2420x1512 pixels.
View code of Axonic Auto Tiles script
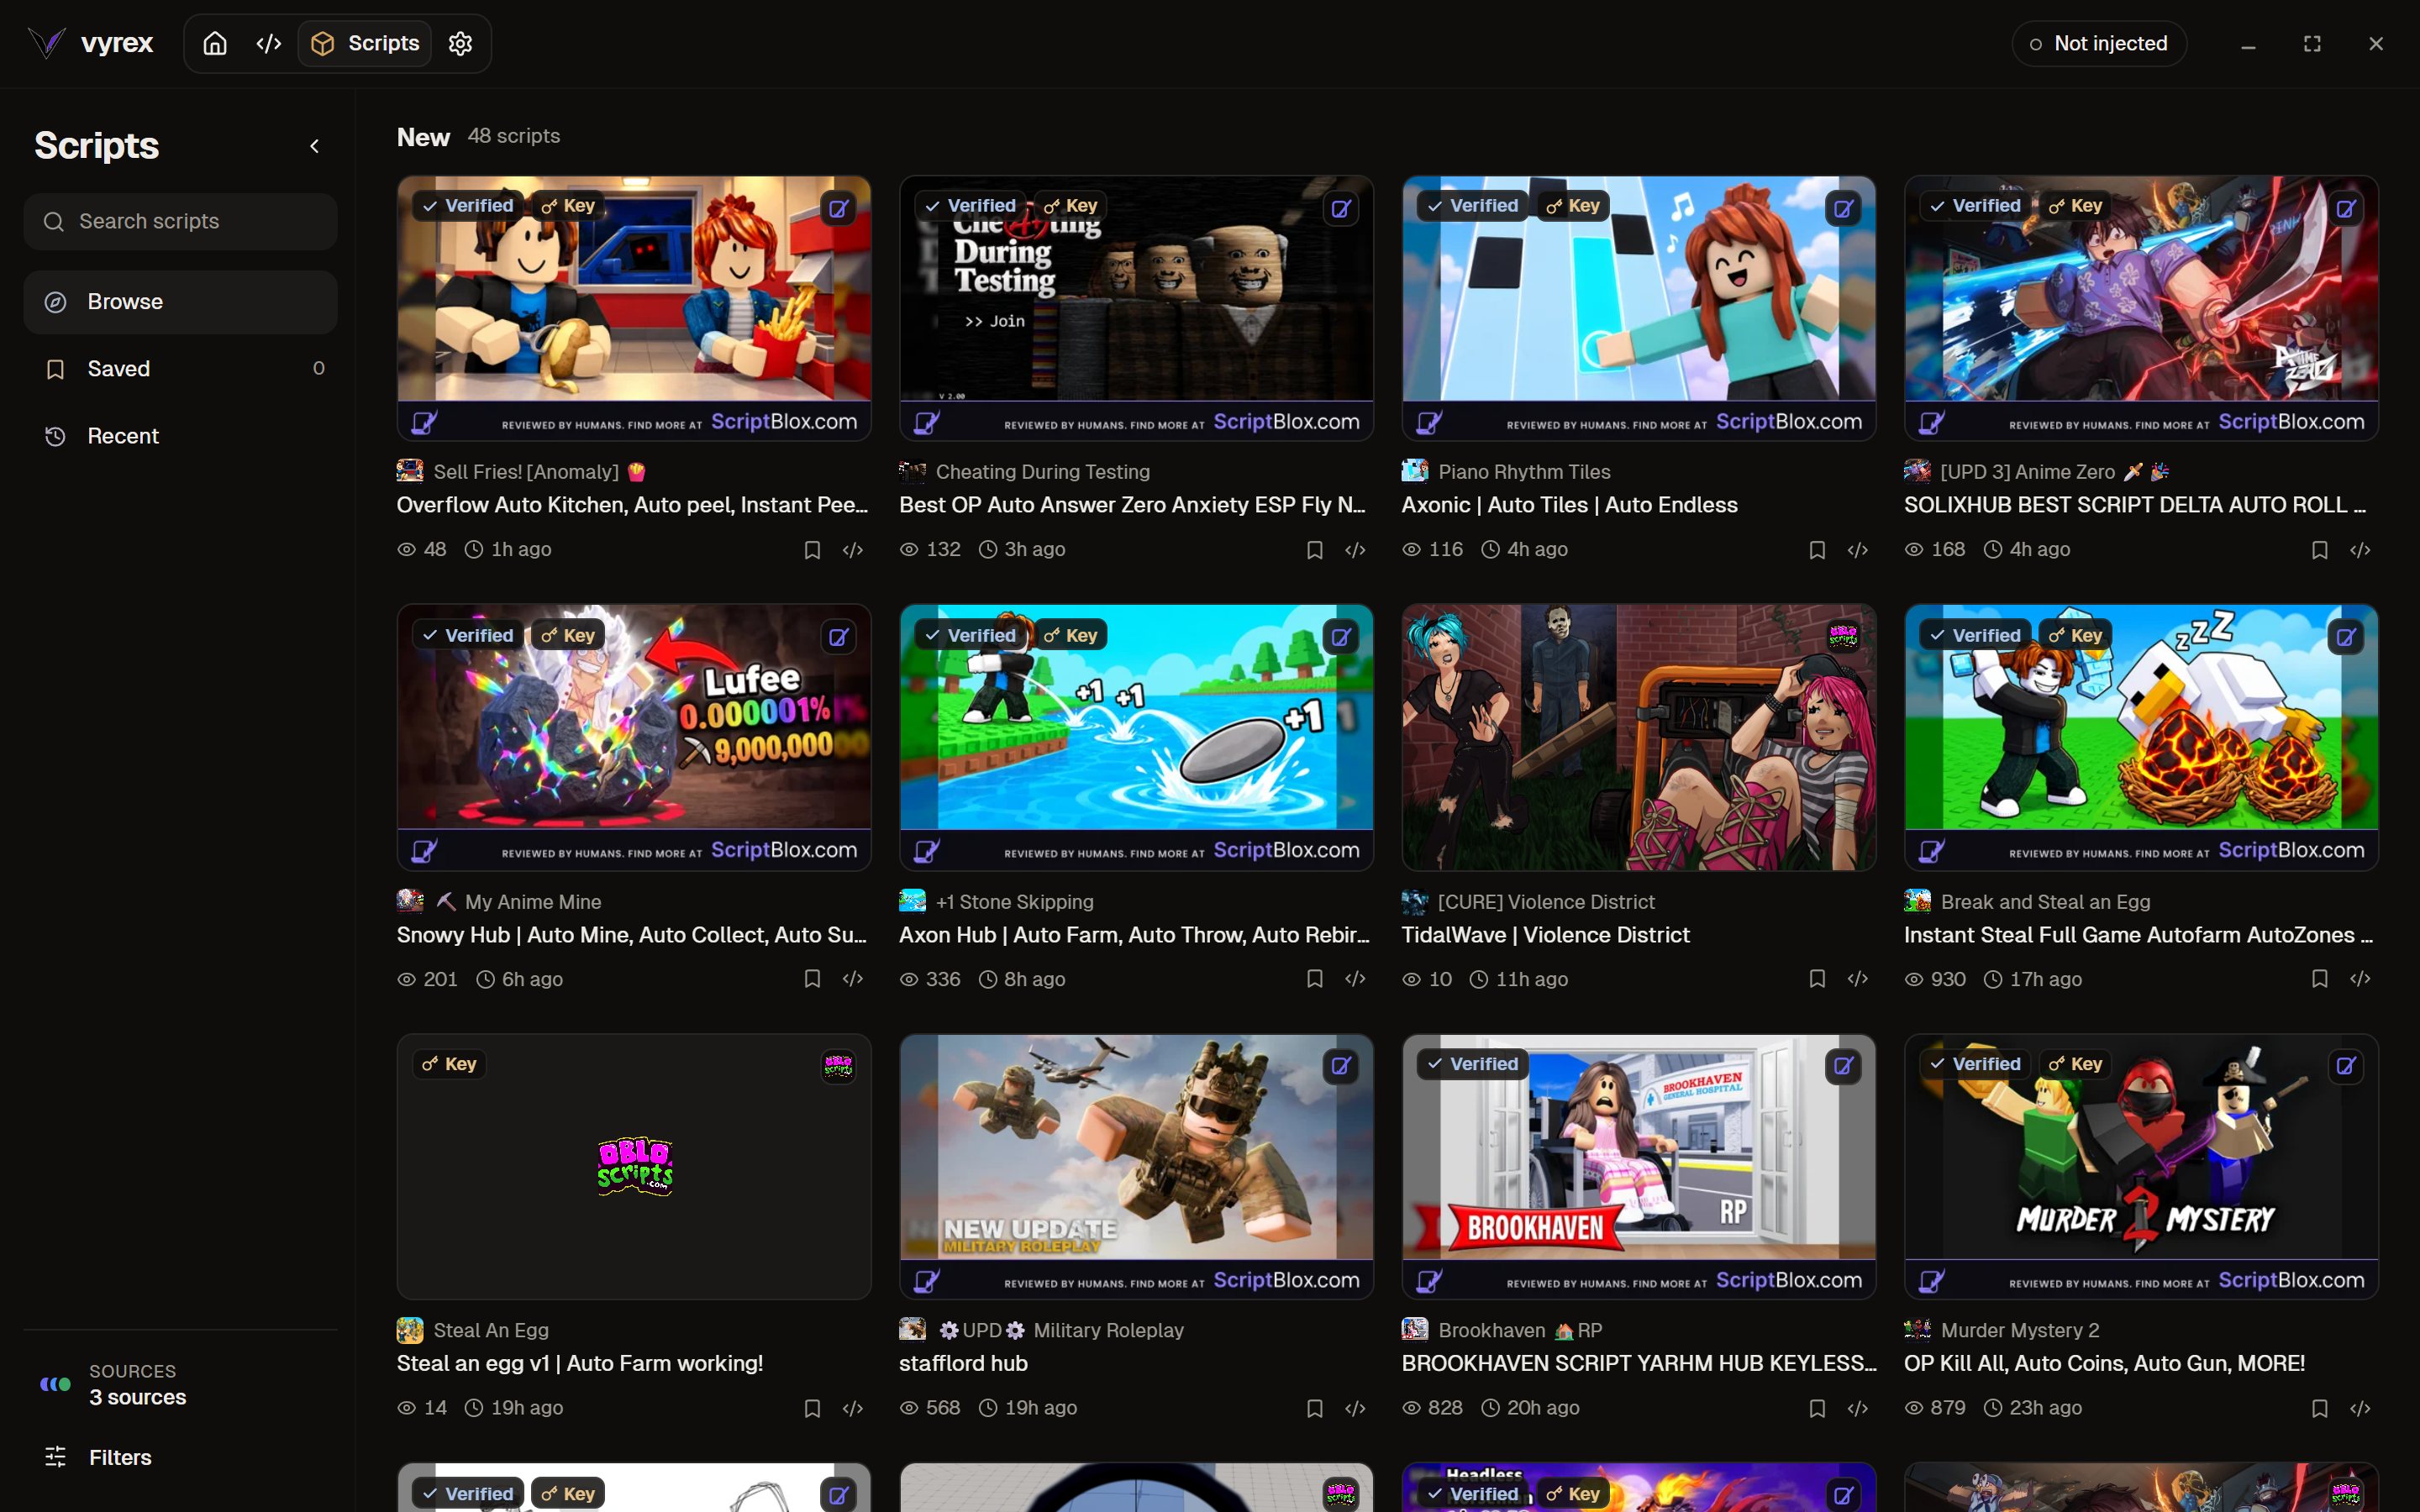(x=1858, y=550)
